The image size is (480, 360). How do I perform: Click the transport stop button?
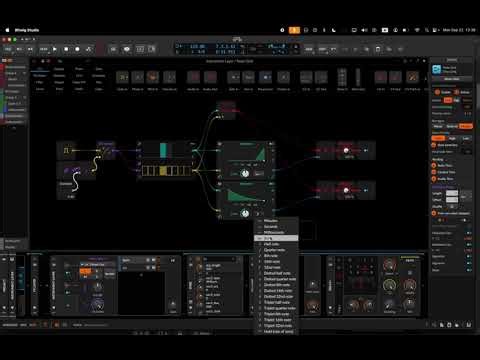pyautogui.click(x=66, y=49)
